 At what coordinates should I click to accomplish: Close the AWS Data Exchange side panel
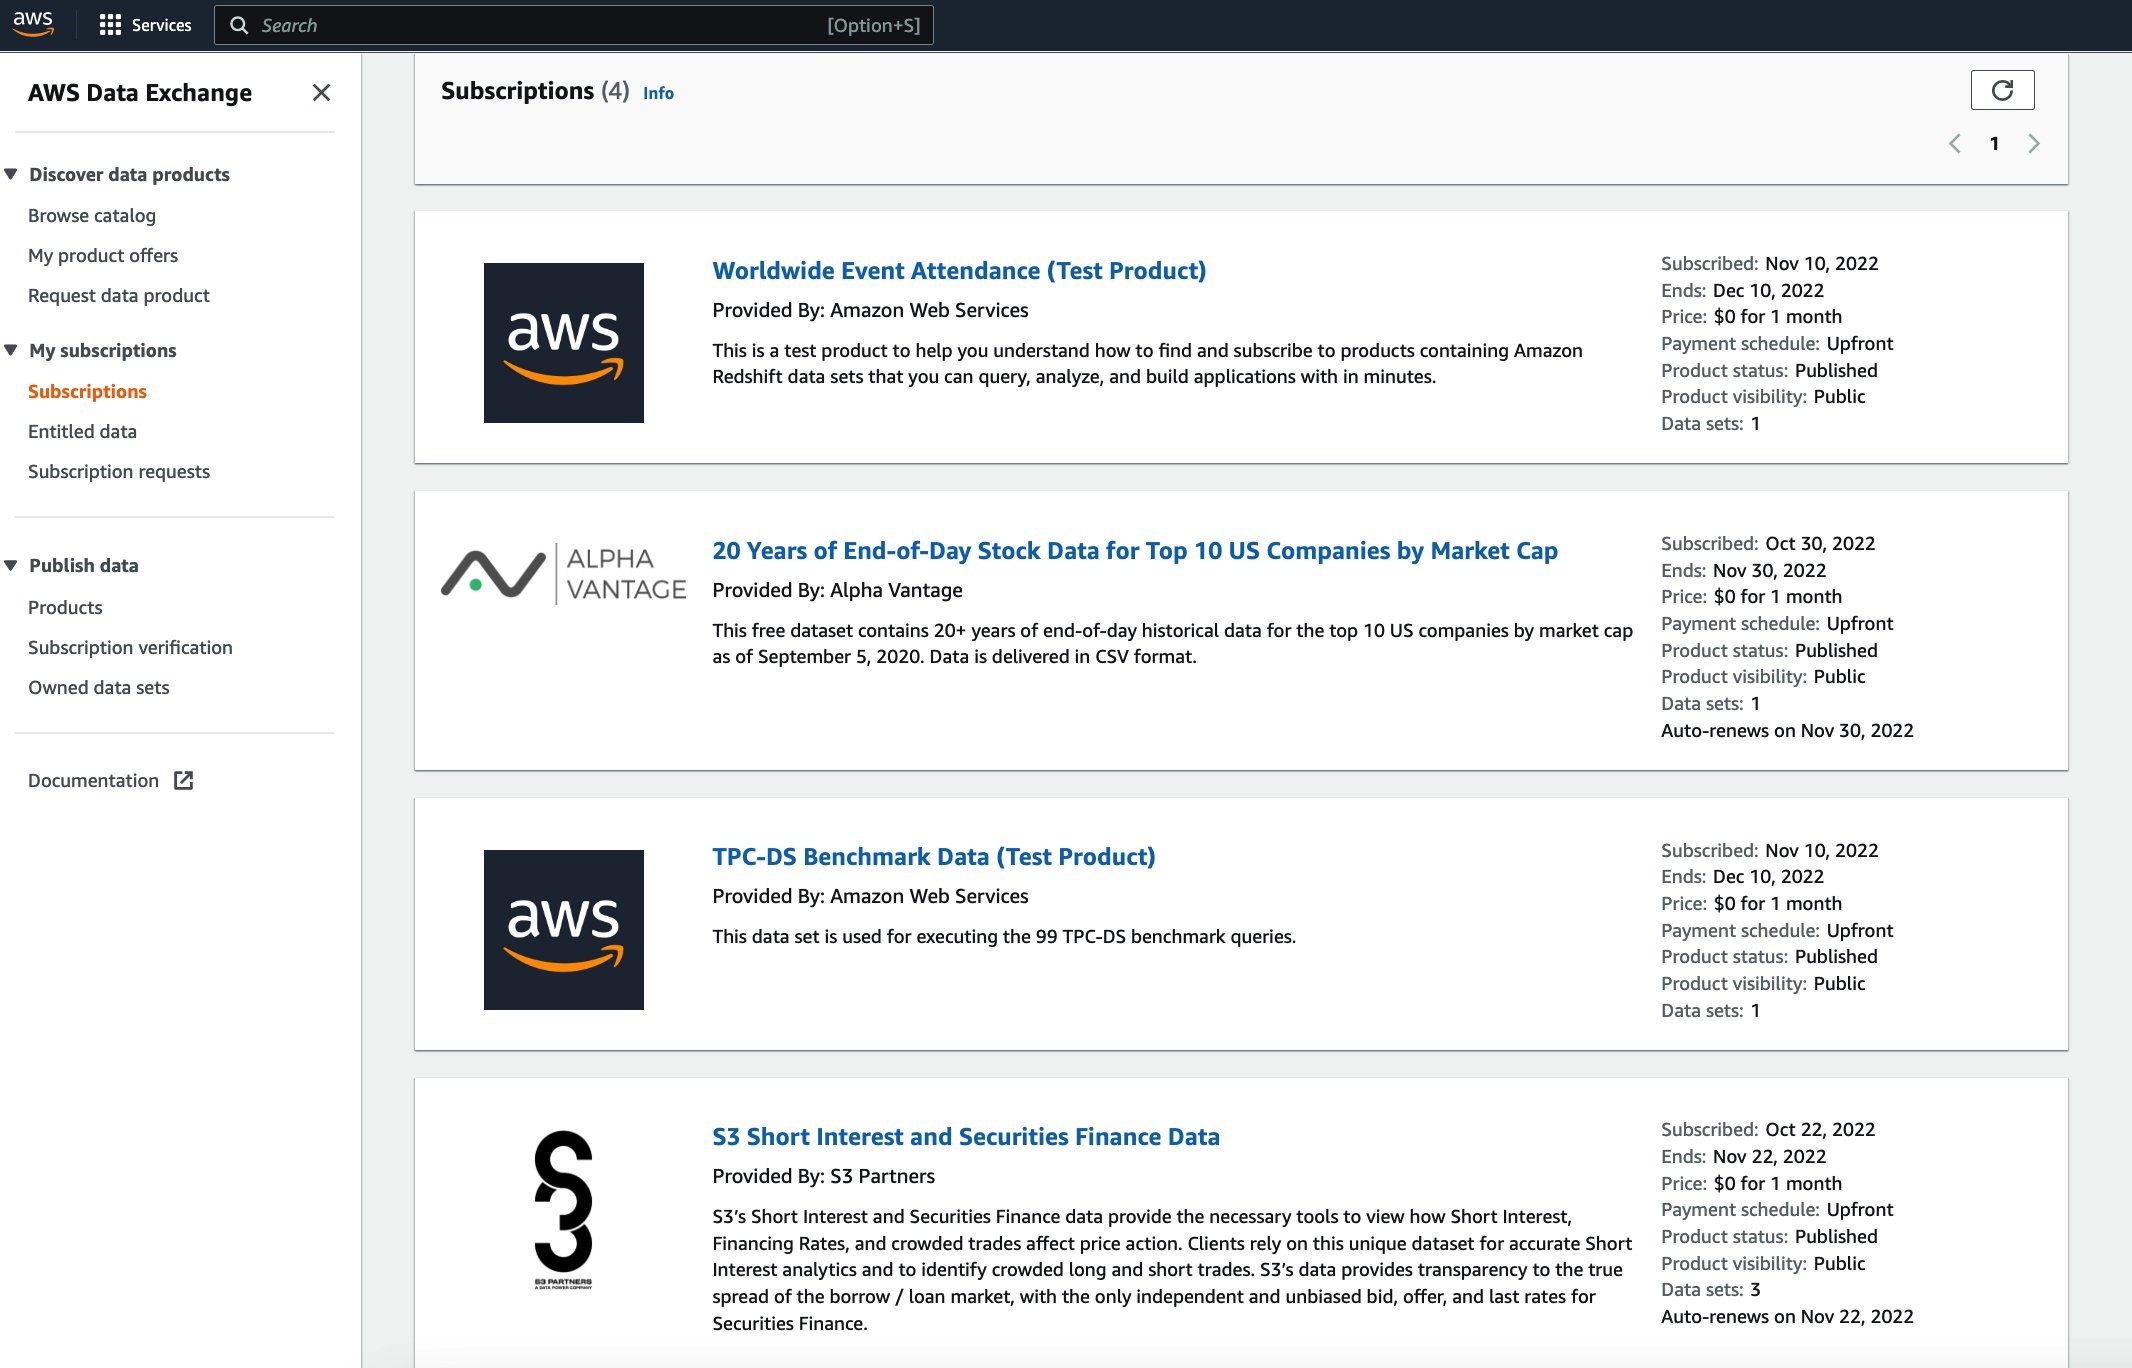pos(321,93)
